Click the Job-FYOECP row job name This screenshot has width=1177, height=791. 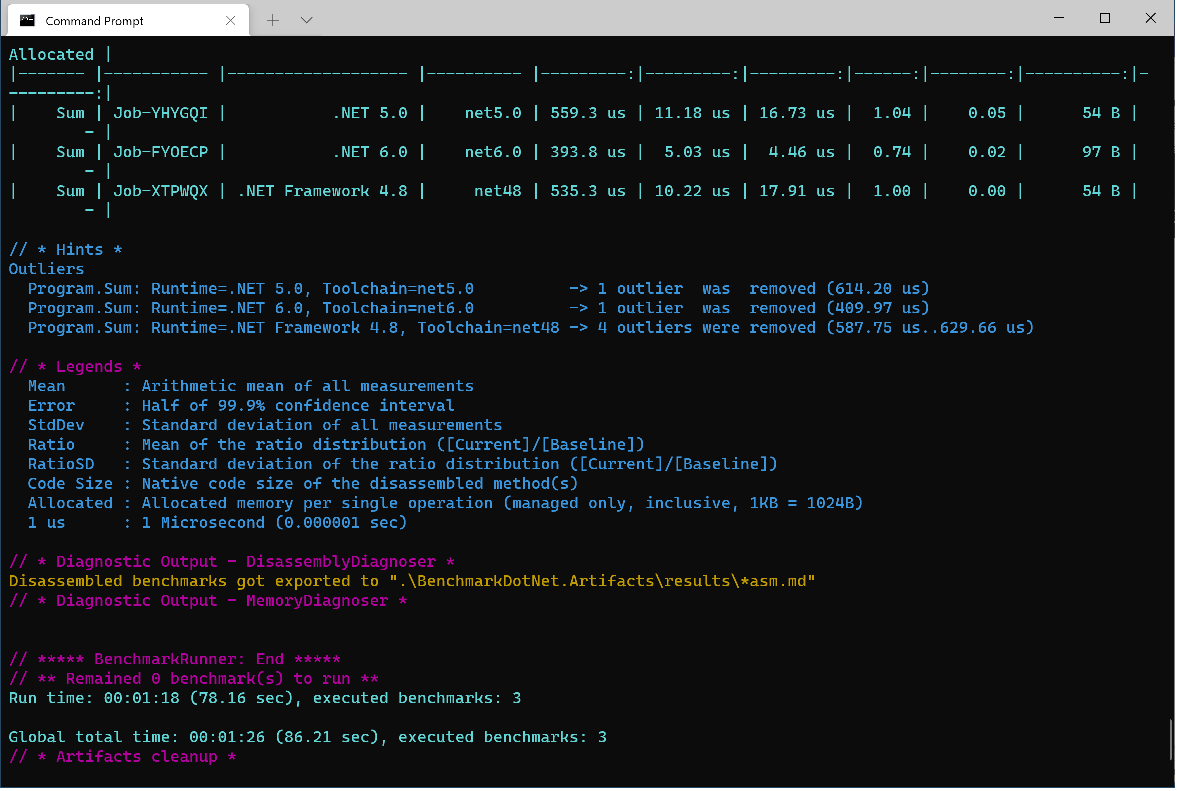pyautogui.click(x=160, y=152)
